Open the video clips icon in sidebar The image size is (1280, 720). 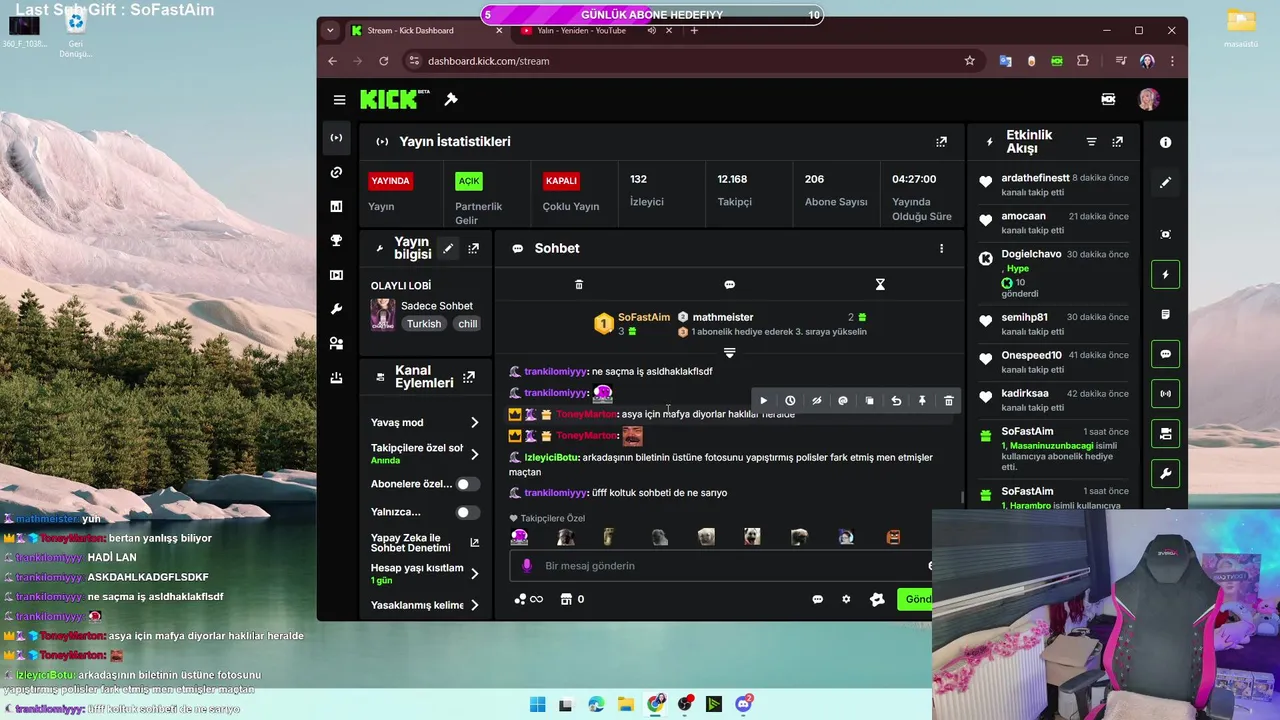click(337, 275)
